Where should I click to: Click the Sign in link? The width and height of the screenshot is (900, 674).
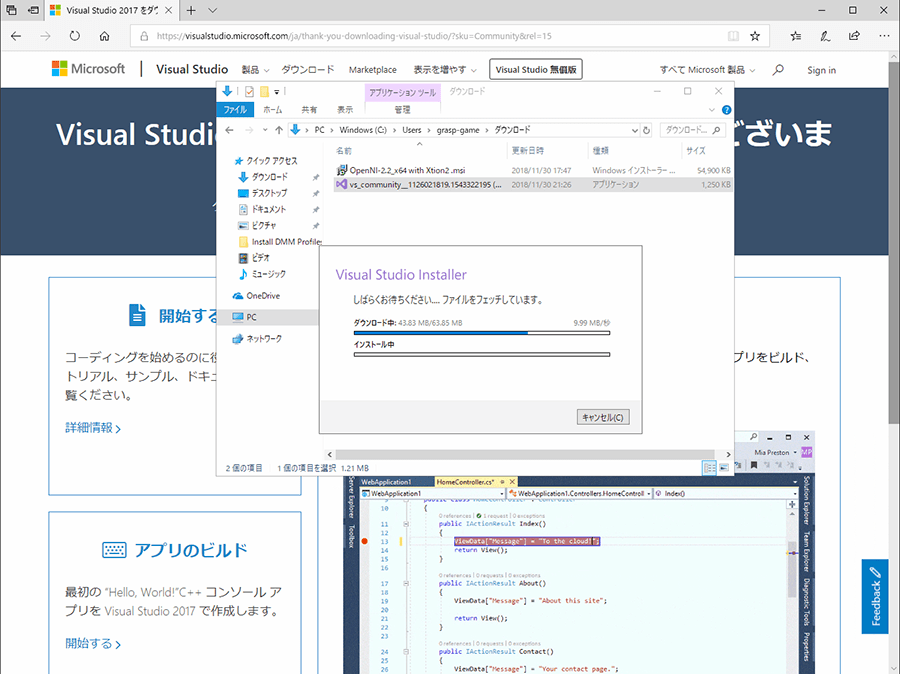pos(821,70)
